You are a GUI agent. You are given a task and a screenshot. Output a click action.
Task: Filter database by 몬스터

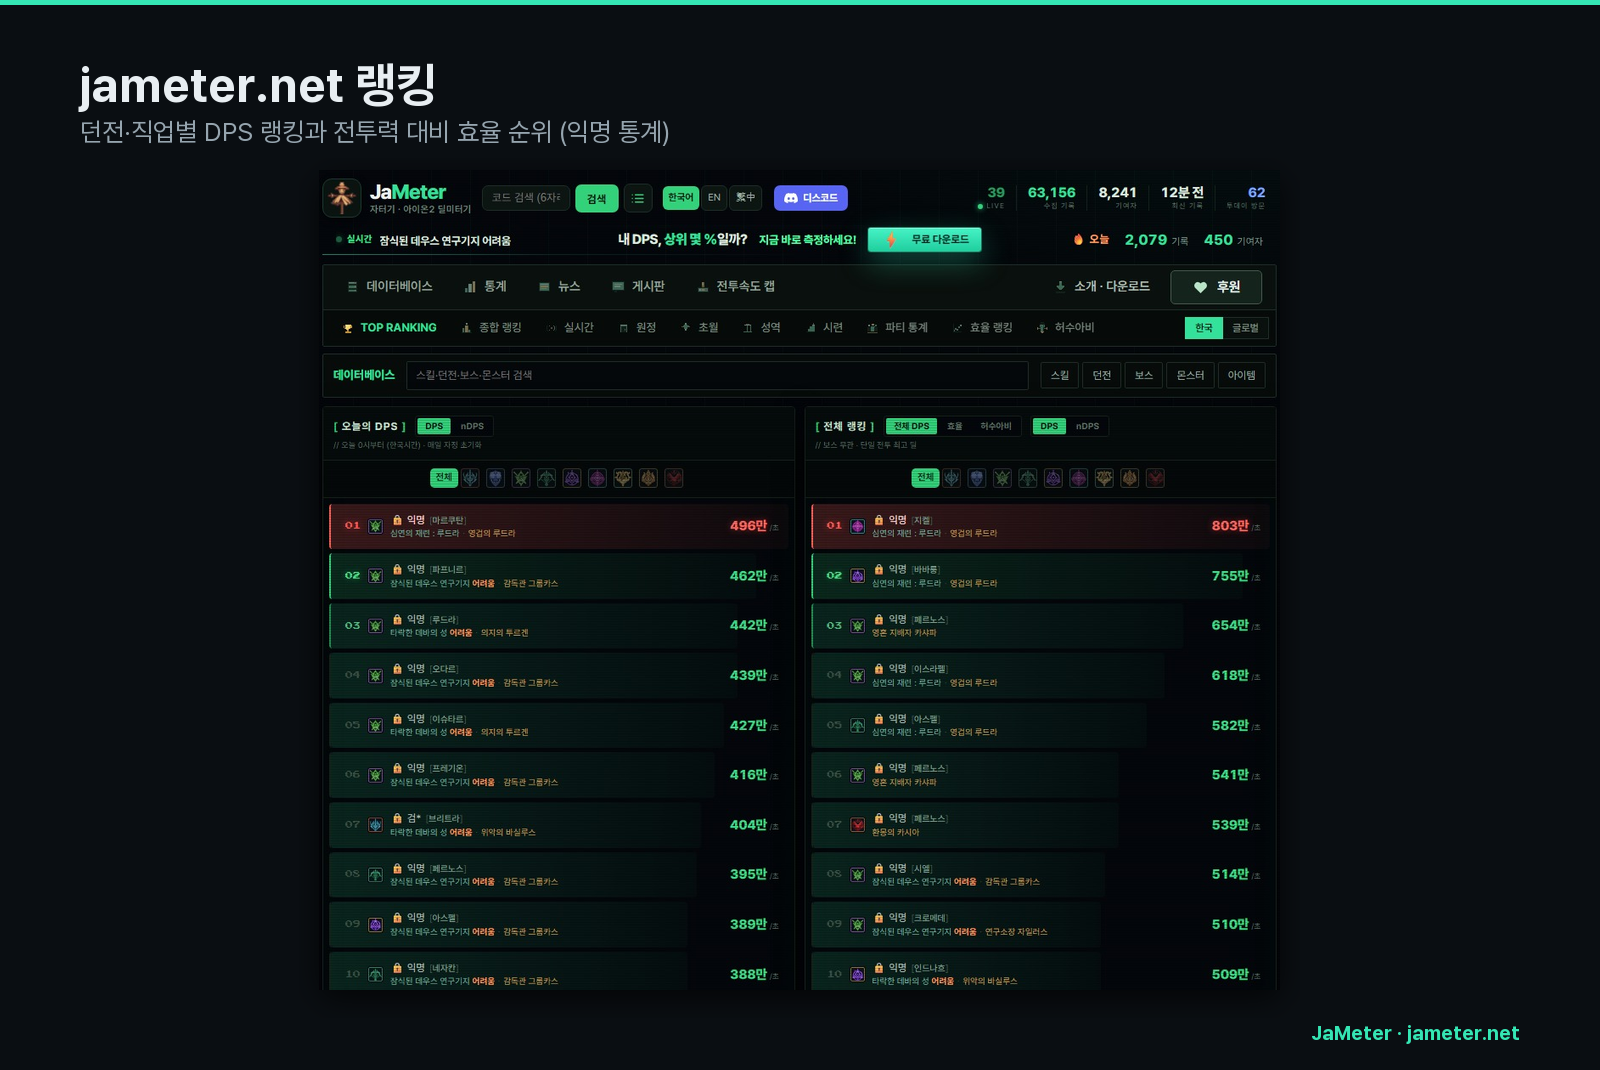pyautogui.click(x=1191, y=375)
